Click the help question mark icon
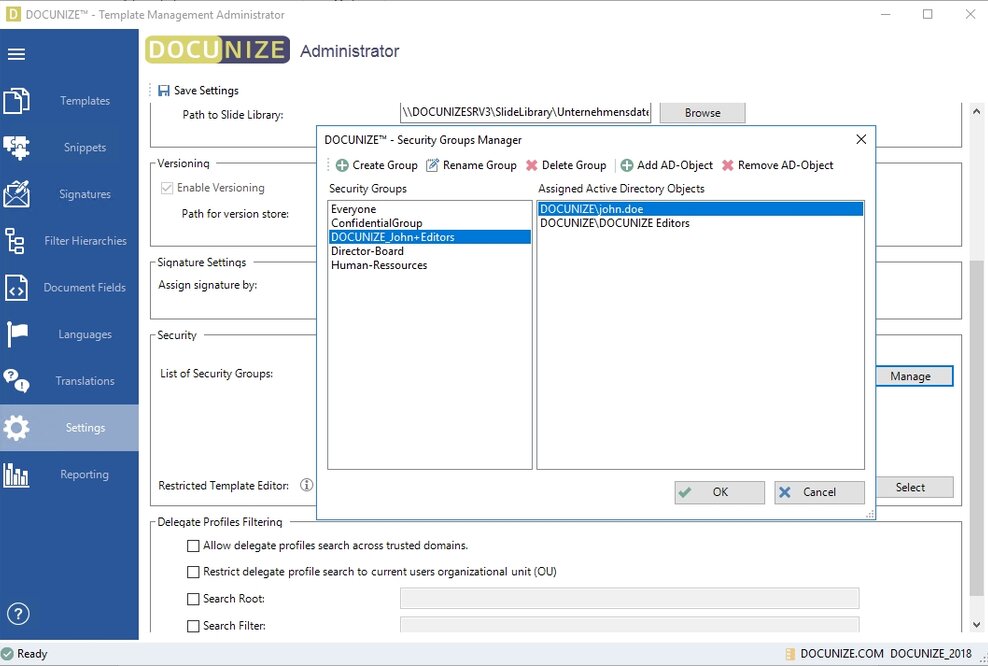 18,613
